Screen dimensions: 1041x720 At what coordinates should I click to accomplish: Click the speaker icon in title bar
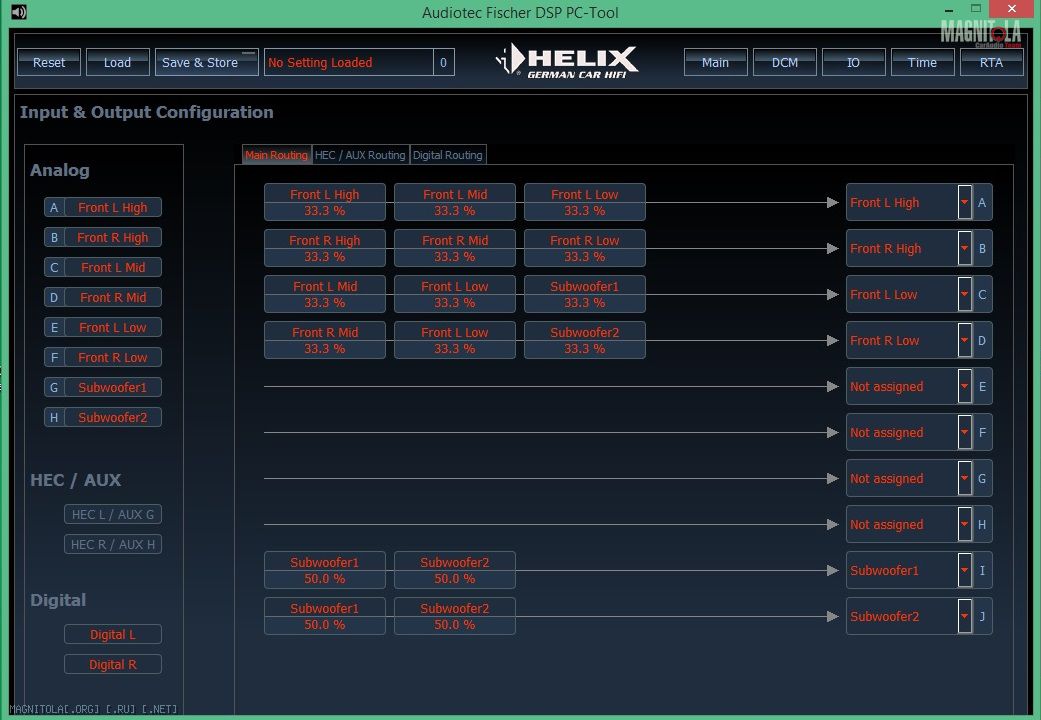coord(18,13)
